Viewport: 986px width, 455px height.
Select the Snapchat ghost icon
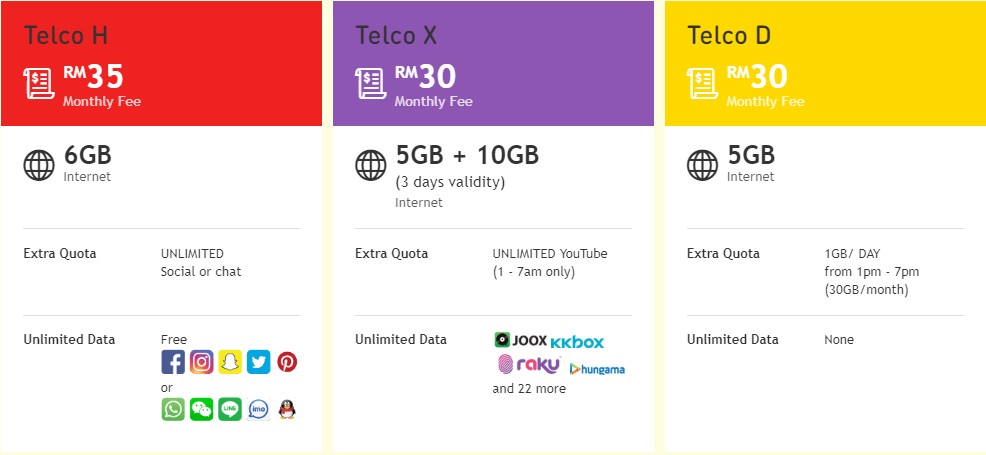230,362
